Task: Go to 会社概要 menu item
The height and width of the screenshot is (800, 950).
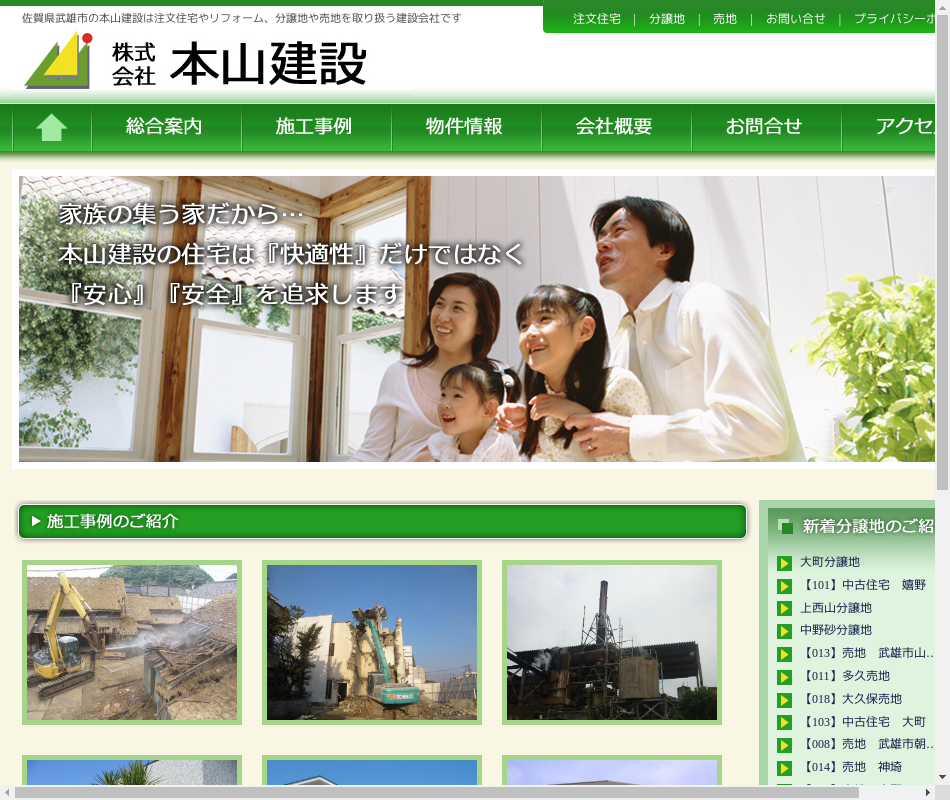Action: (x=614, y=127)
